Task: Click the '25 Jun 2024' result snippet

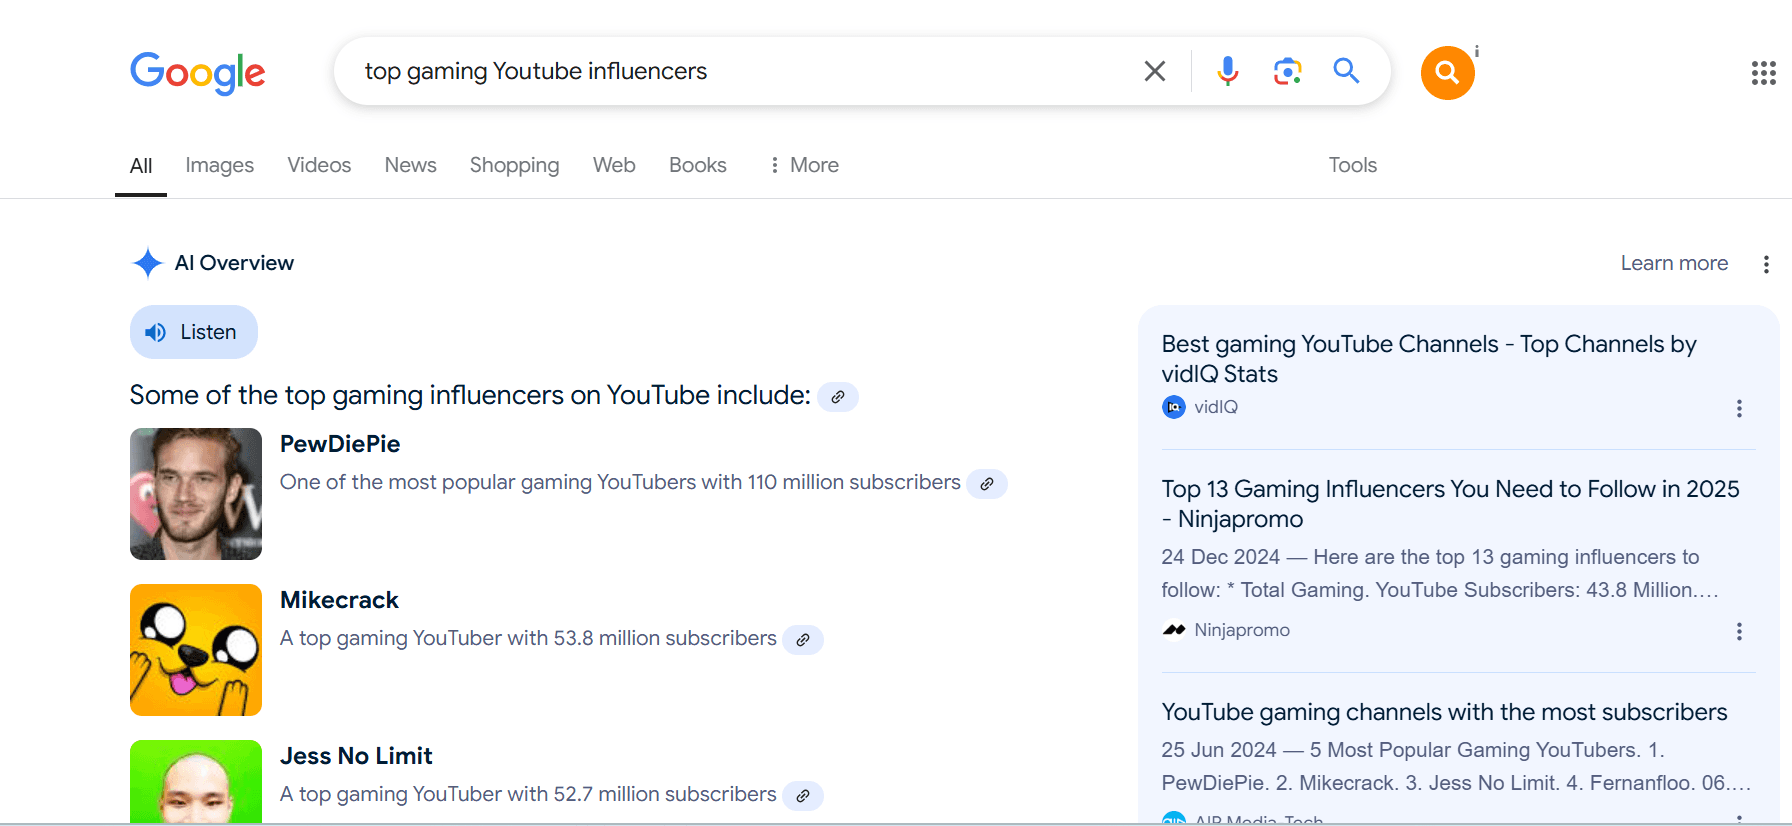Action: pos(1456,766)
